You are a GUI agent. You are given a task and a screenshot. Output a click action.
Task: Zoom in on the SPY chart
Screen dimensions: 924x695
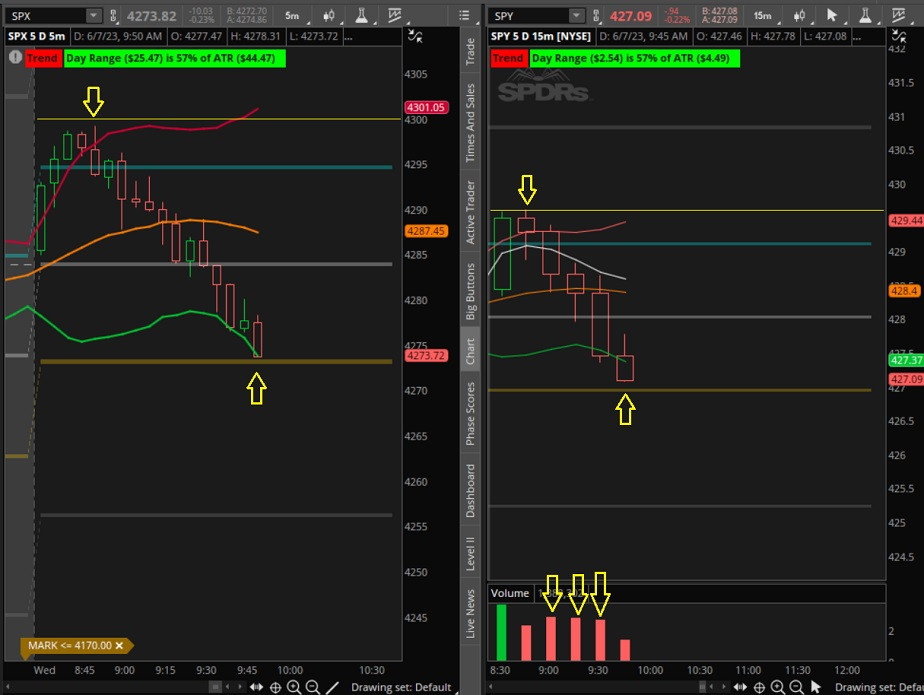point(778,687)
